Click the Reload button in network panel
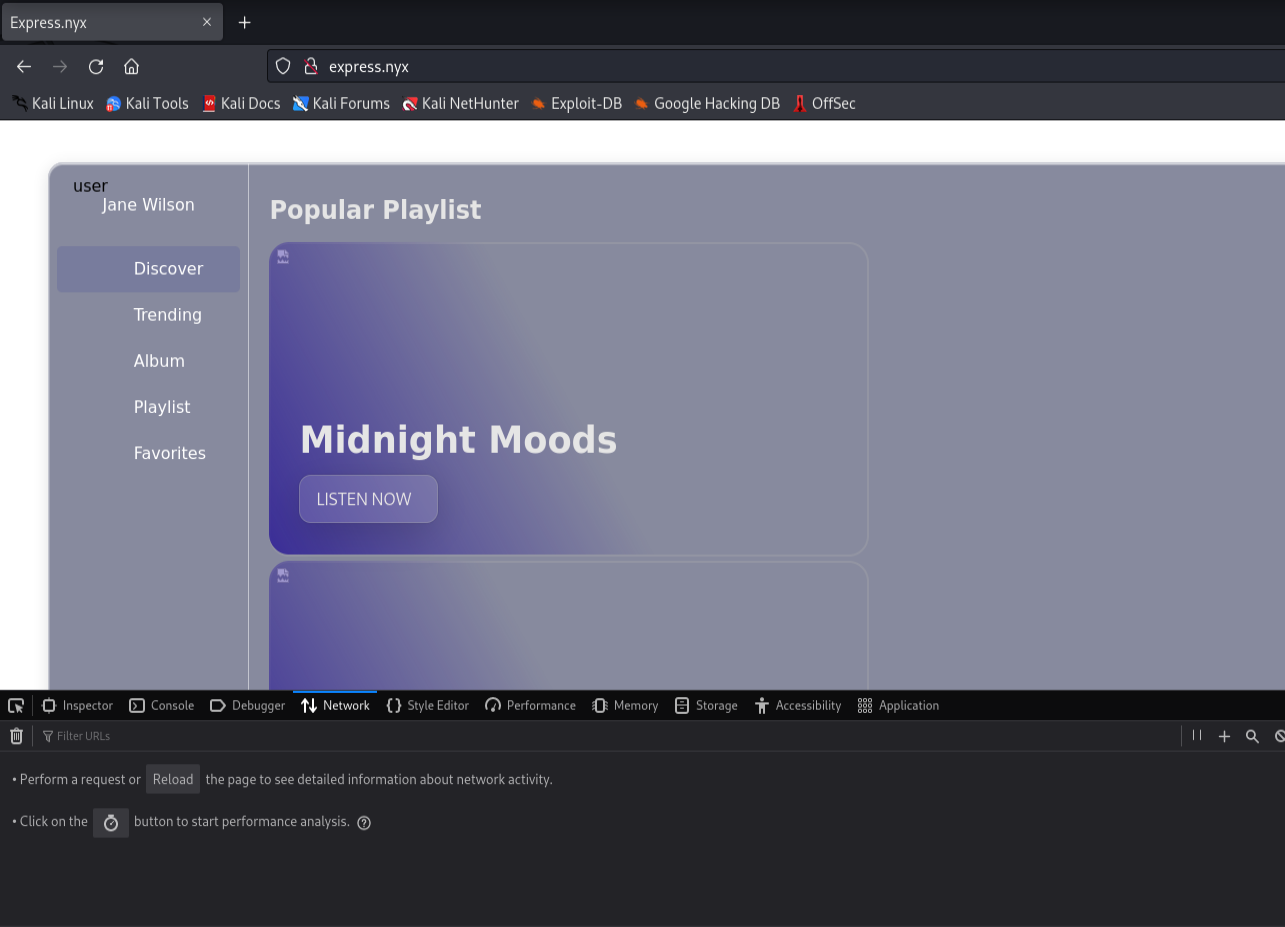 (x=173, y=779)
